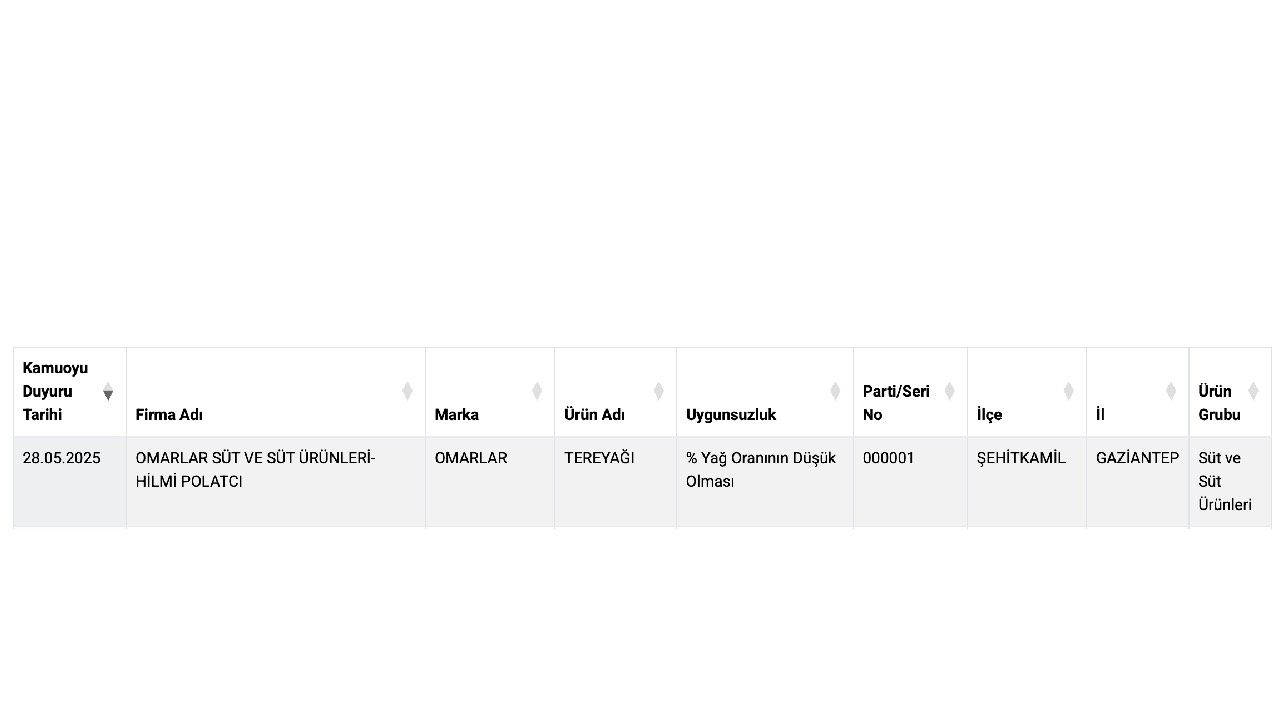Image resolution: width=1280 pixels, height=720 pixels.
Task: Click the Marka header label
Action: pyautogui.click(x=456, y=415)
